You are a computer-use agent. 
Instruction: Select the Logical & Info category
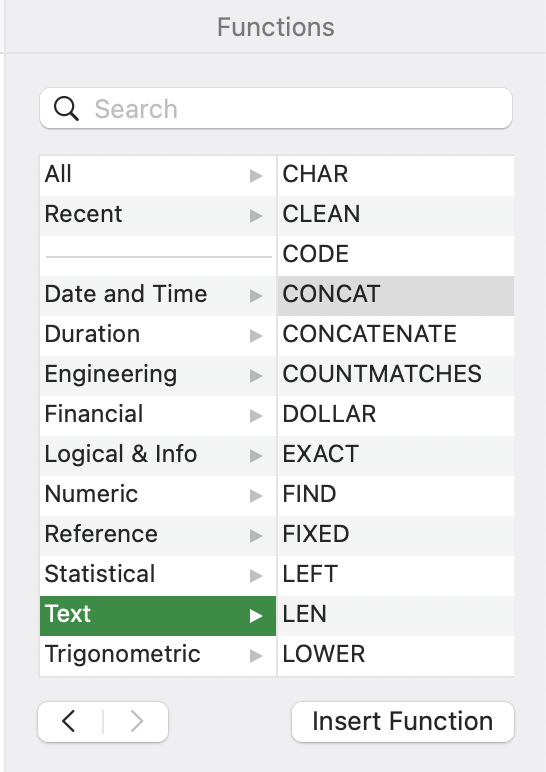pos(158,455)
